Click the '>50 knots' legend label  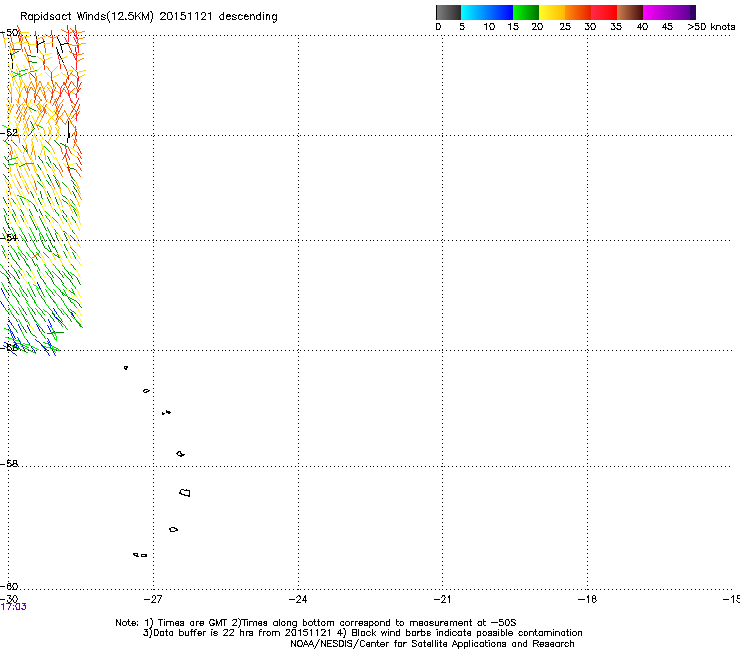click(711, 27)
